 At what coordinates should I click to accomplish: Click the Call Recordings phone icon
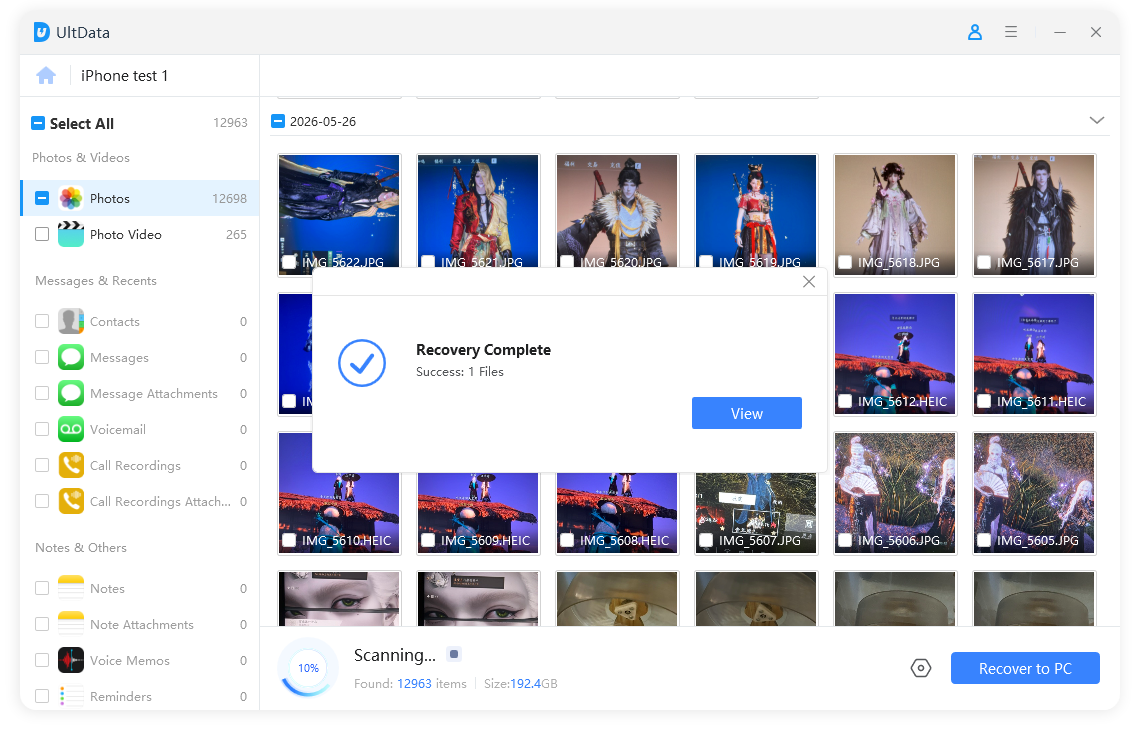pos(71,465)
